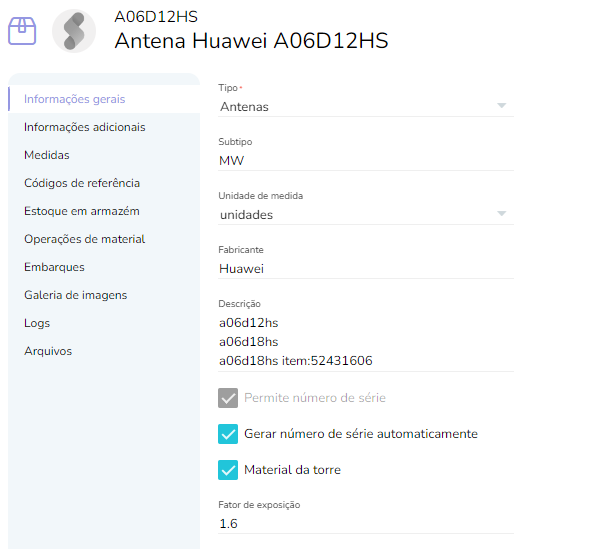Edit the Subtipo field containing MW
The width and height of the screenshot is (601, 549).
click(x=366, y=160)
